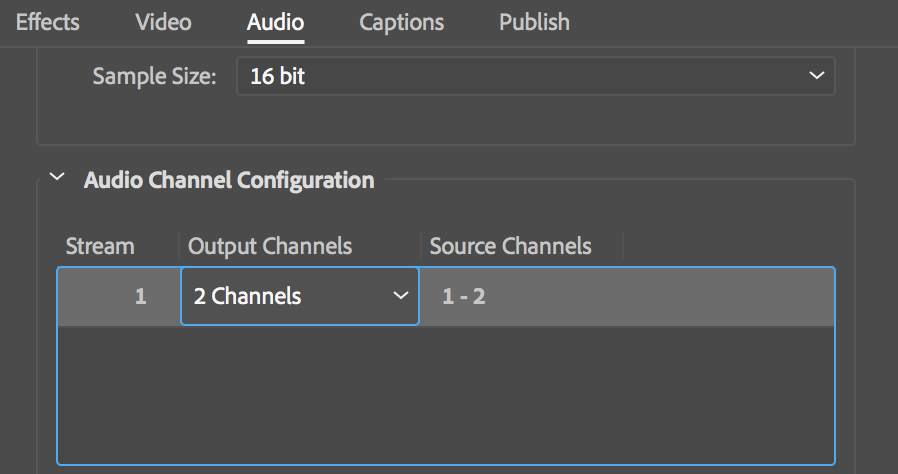Image resolution: width=898 pixels, height=474 pixels.
Task: Click the Audio Channel Configuration heading
Action: 229,181
